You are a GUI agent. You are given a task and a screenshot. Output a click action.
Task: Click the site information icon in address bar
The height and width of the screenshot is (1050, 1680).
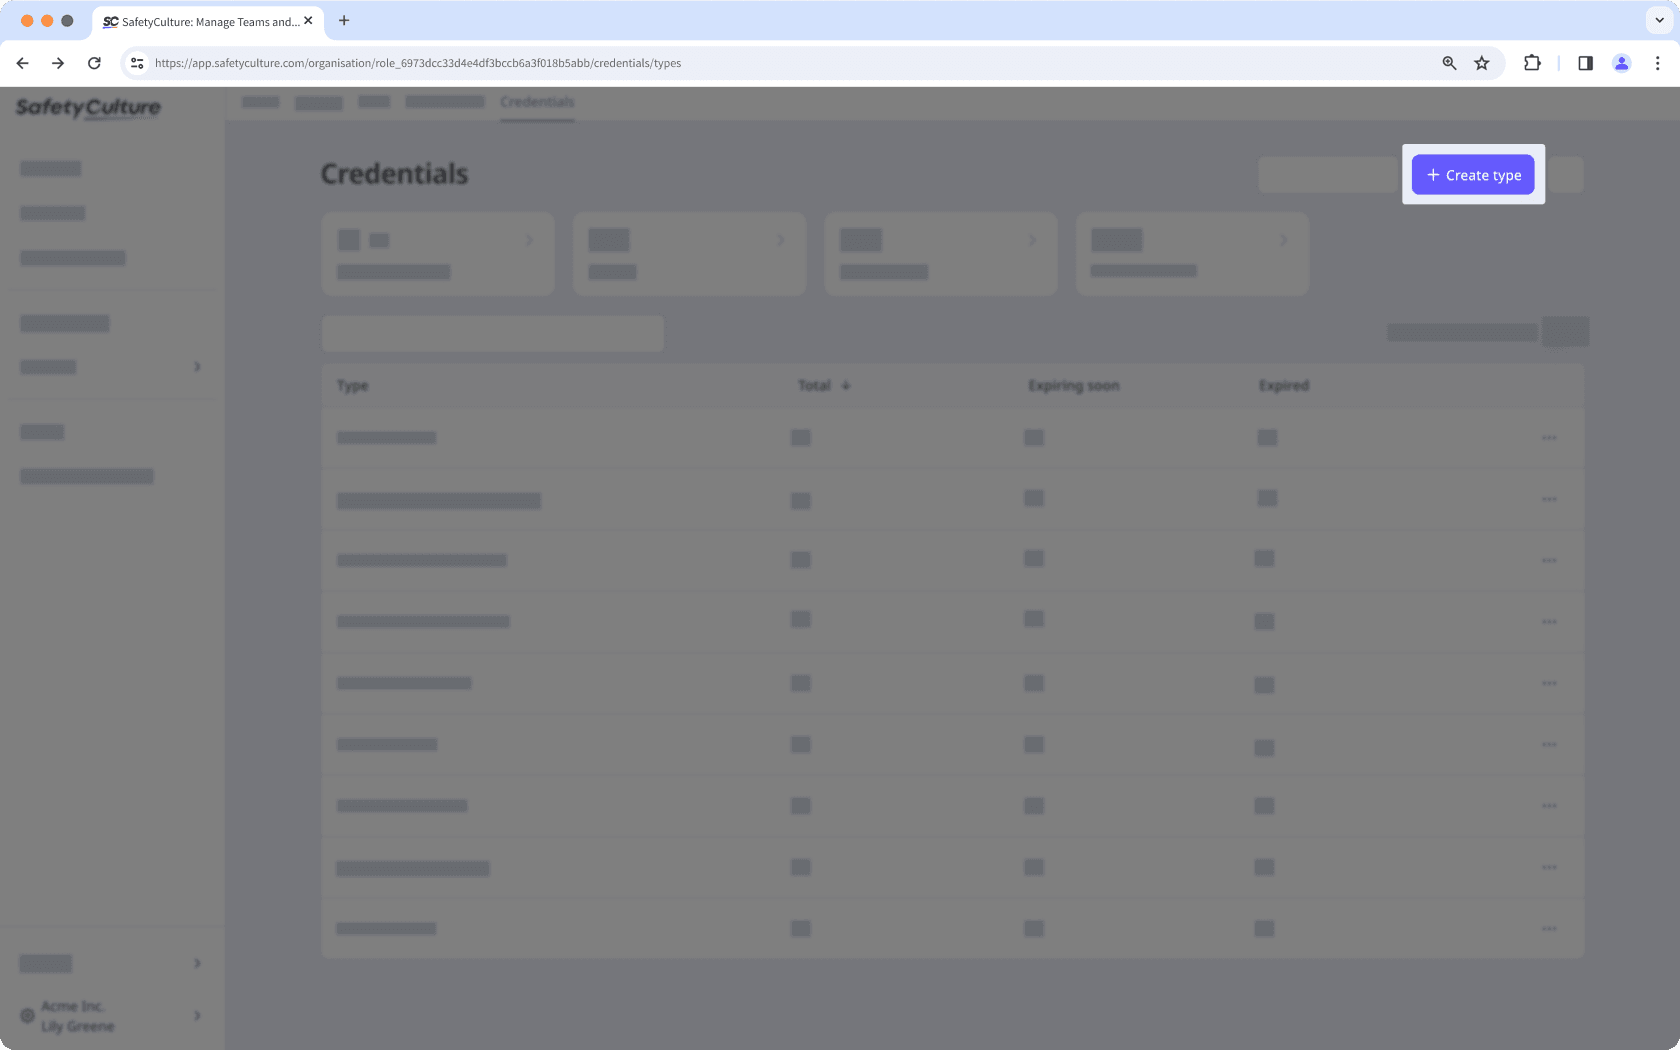point(136,62)
